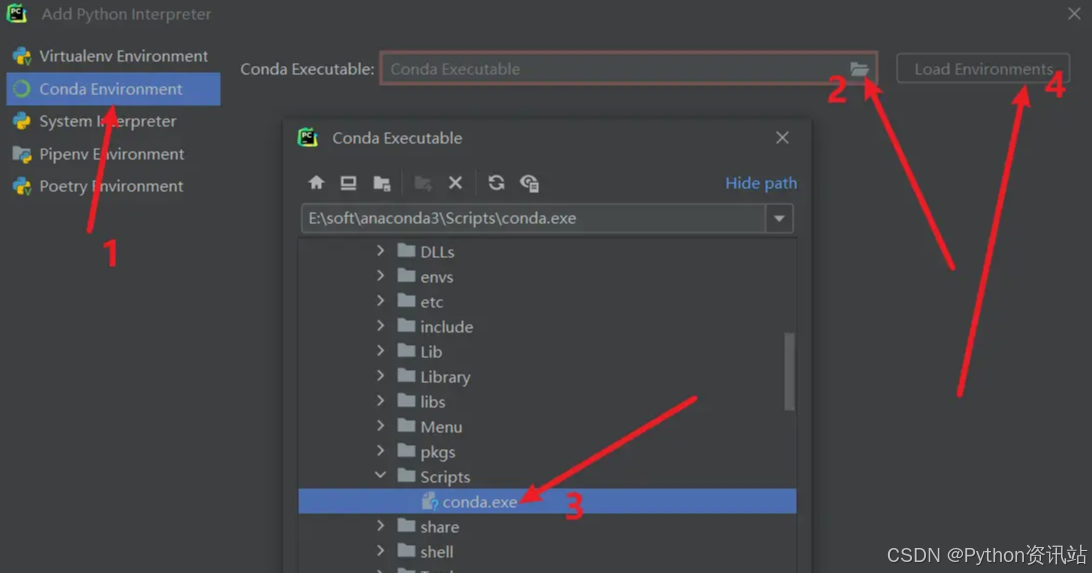Expand the include folder

(x=380, y=326)
